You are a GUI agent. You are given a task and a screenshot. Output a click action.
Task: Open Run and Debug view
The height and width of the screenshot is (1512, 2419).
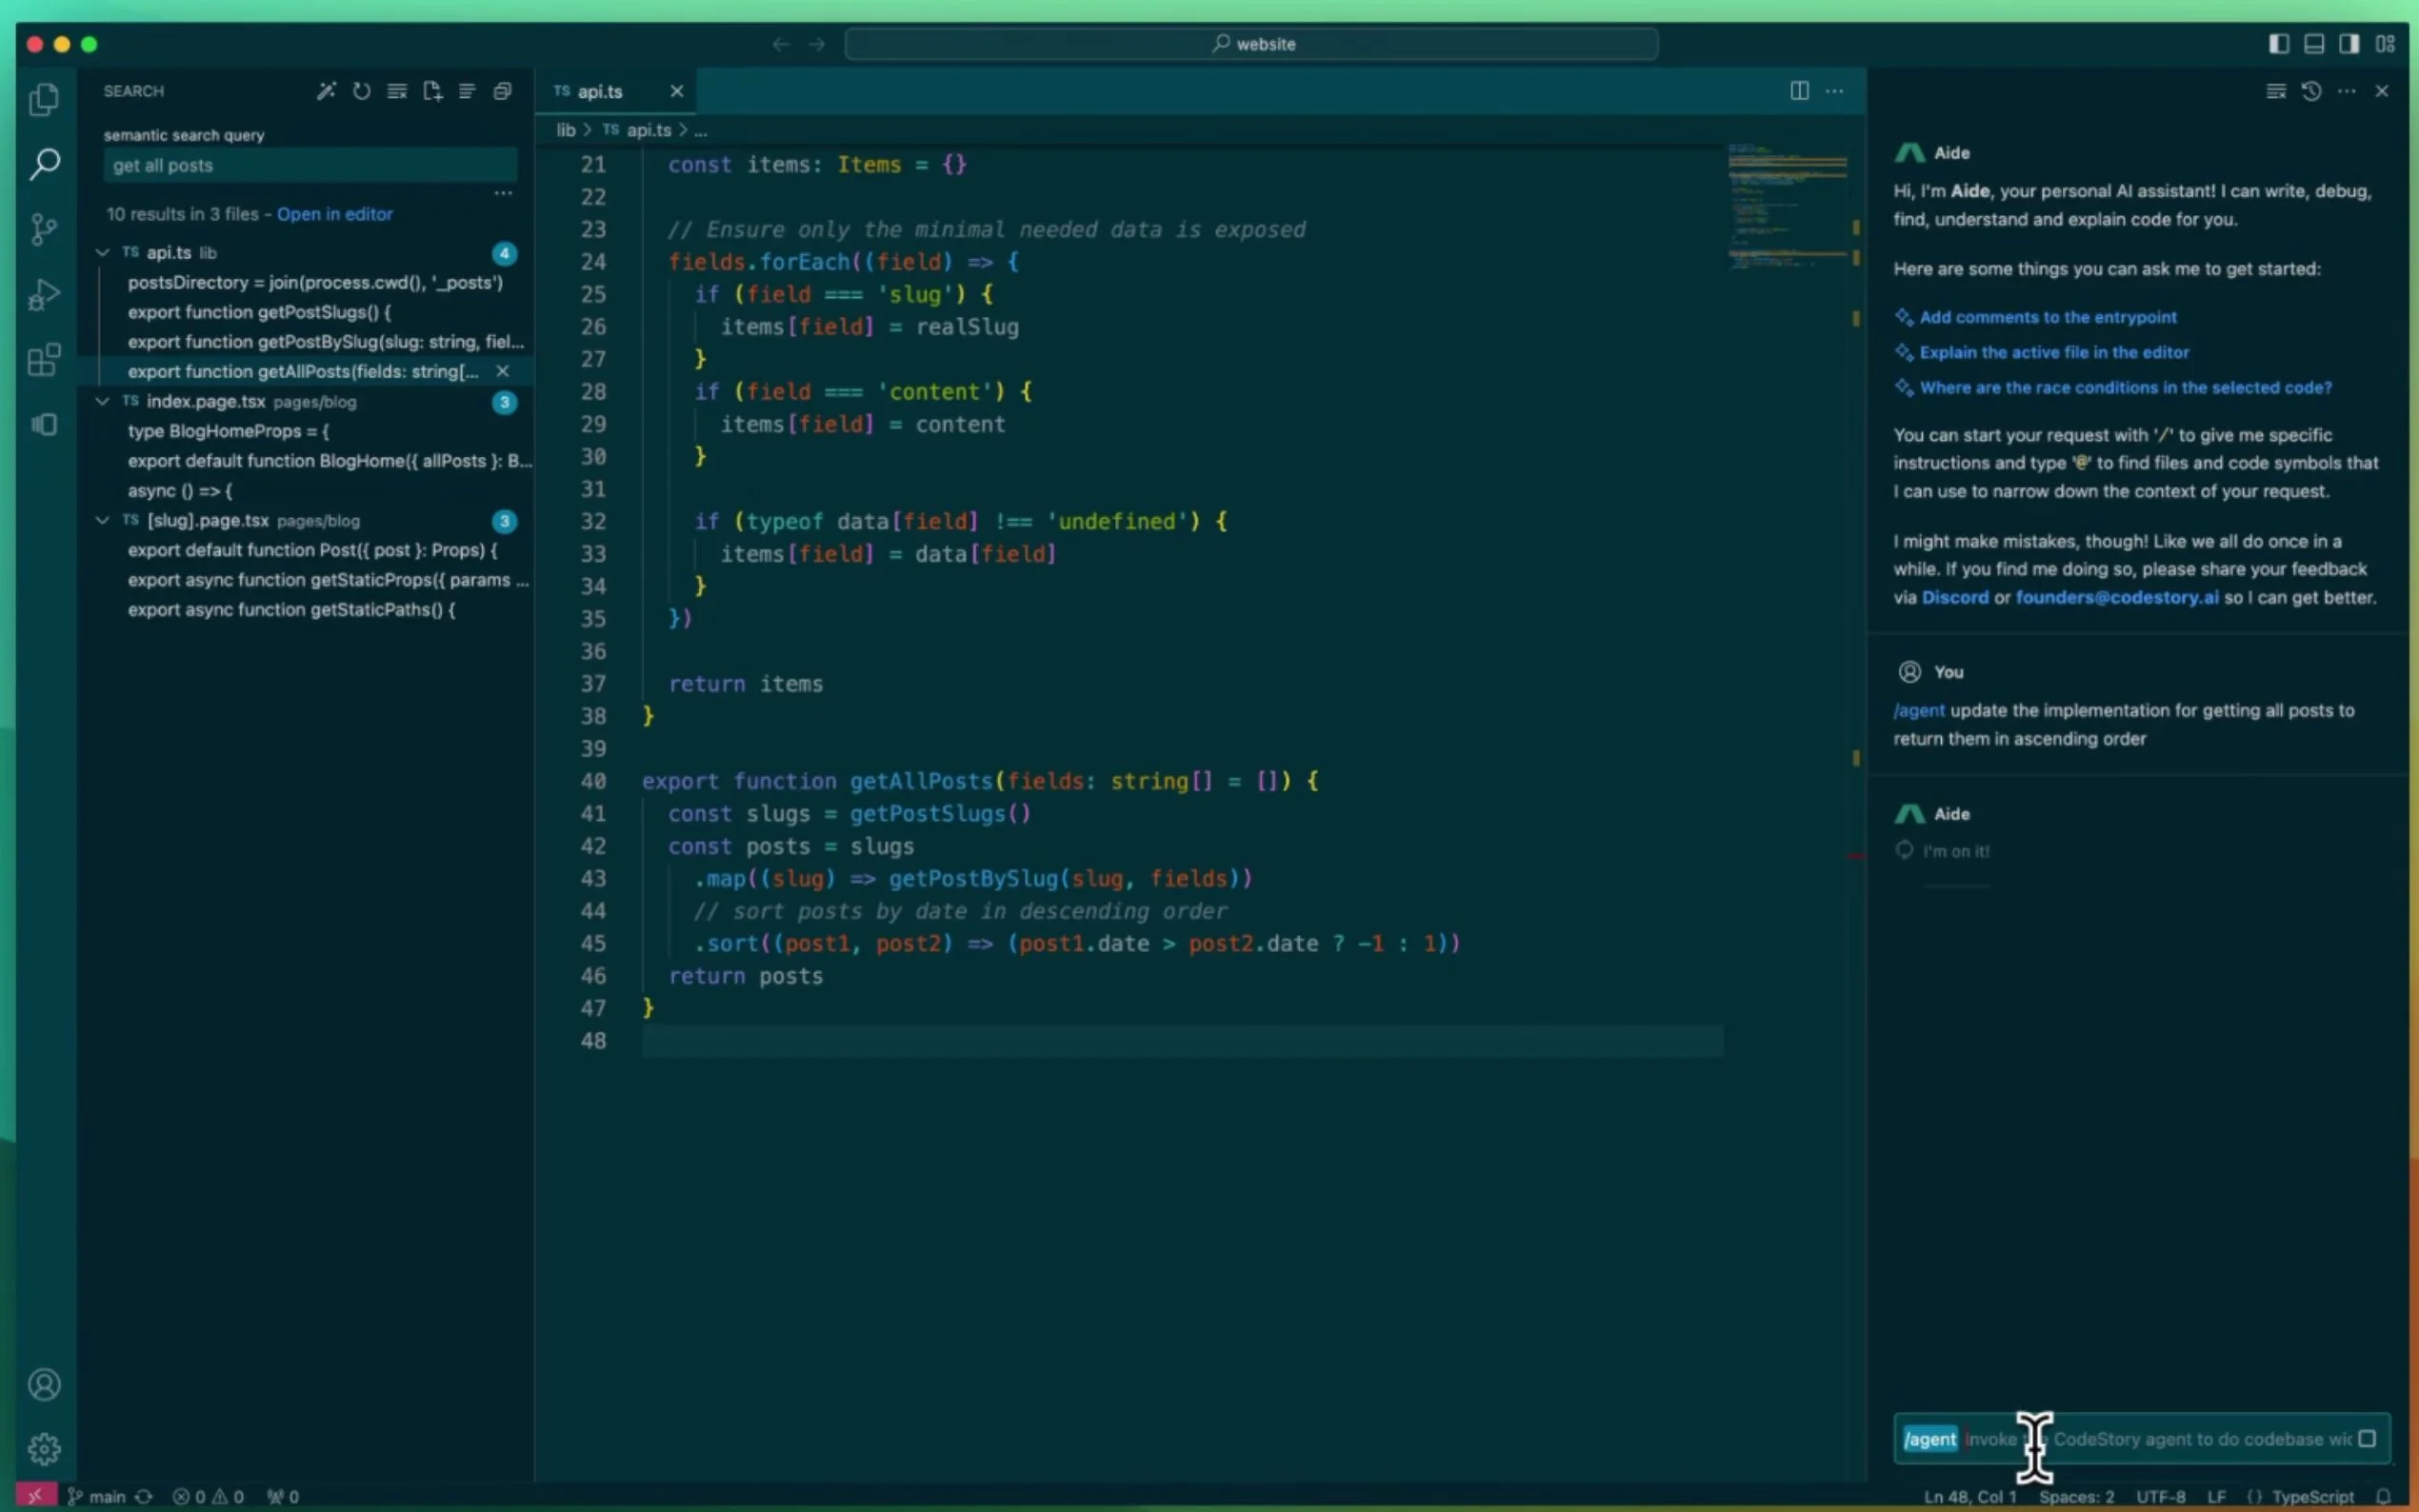pyautogui.click(x=44, y=295)
